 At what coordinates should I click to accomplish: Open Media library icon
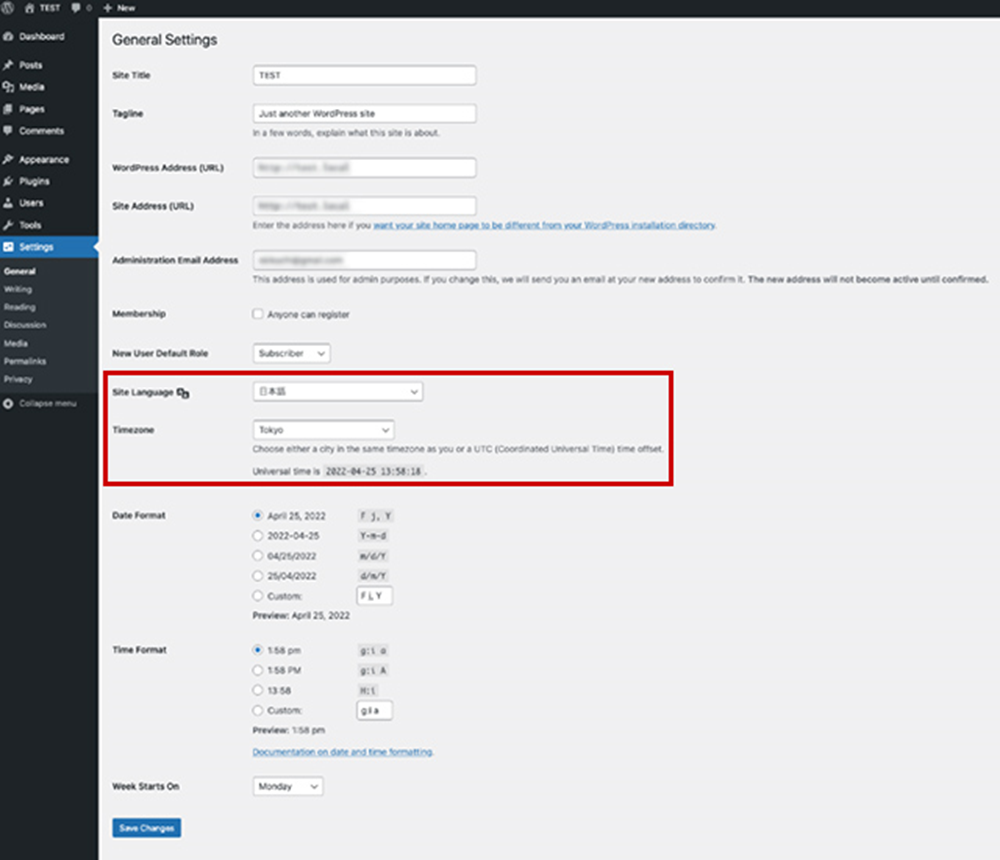pyautogui.click(x=9, y=87)
